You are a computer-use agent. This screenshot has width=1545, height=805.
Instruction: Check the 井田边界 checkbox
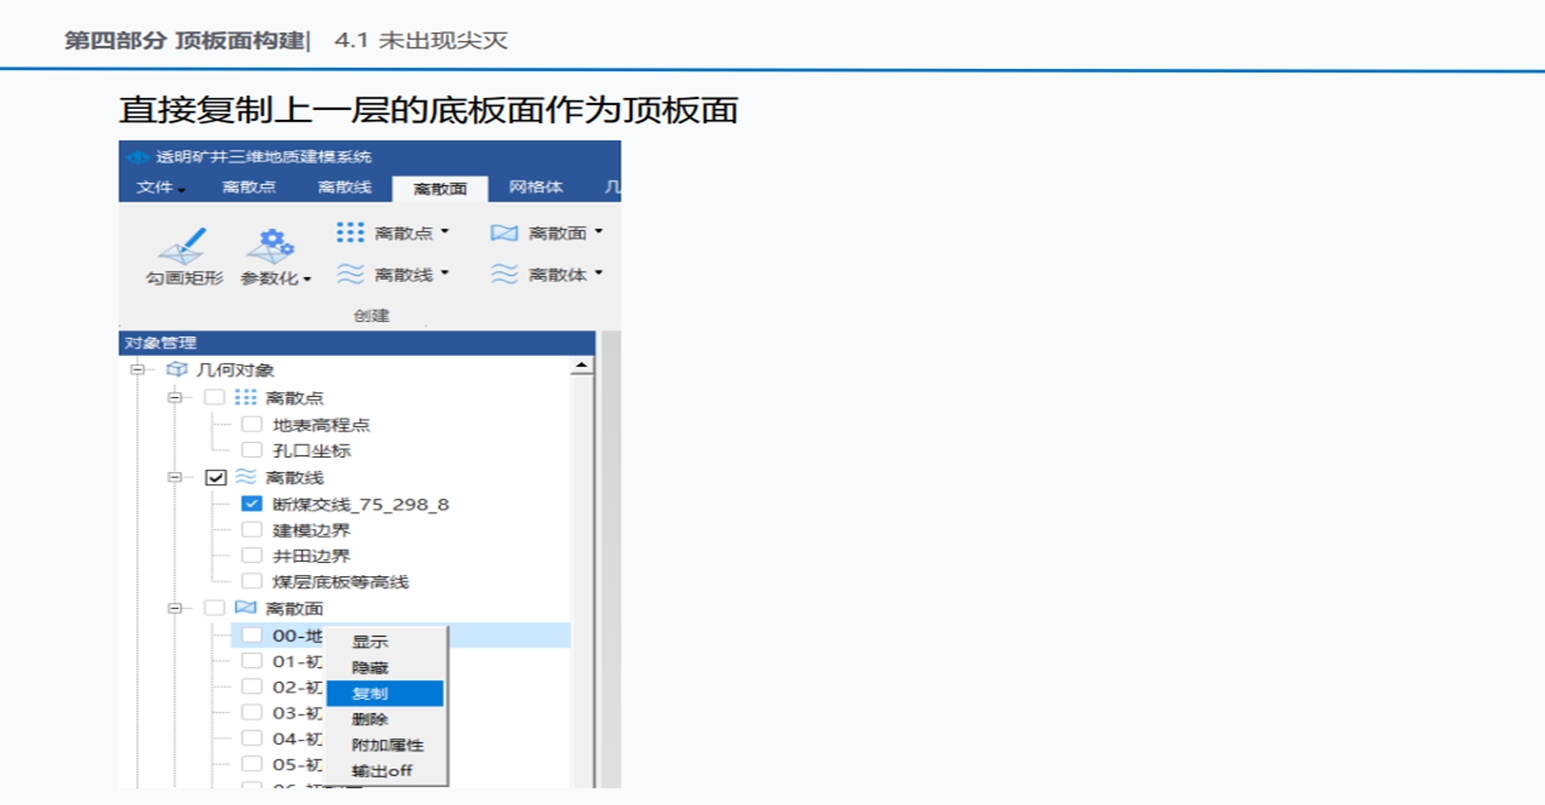(x=252, y=556)
